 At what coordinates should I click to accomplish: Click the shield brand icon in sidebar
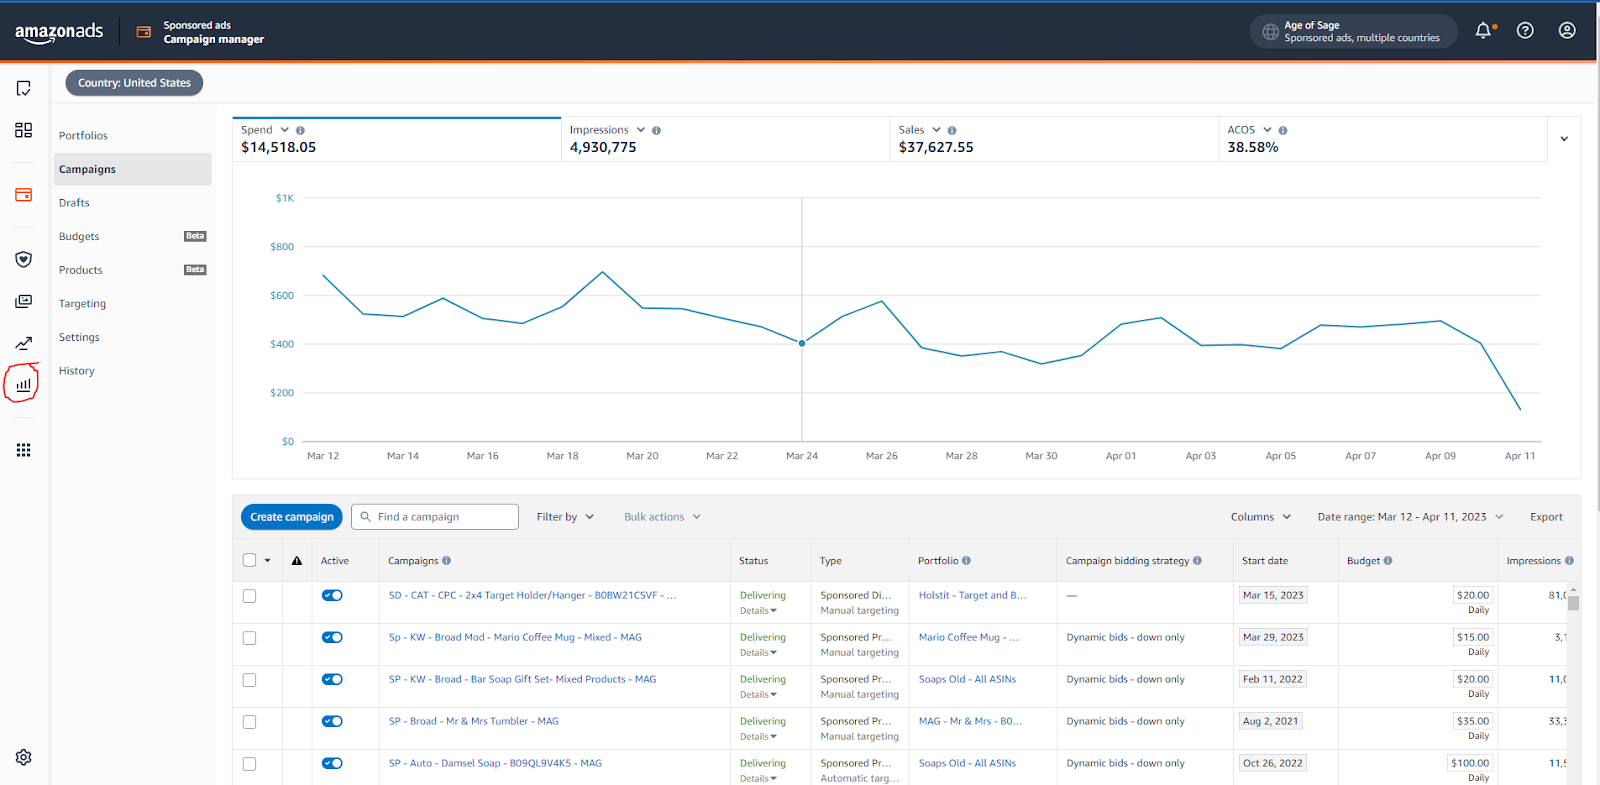(23, 260)
